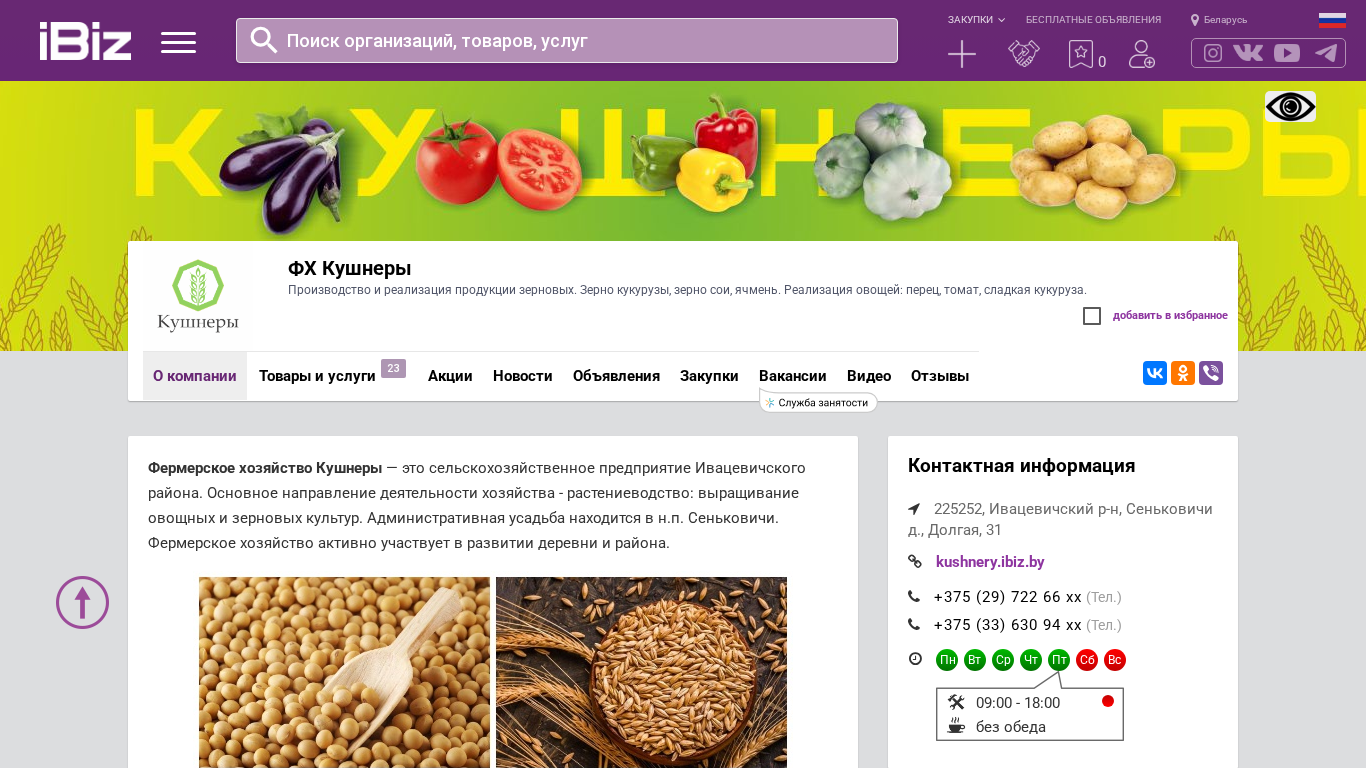Click the Служба занятости tooltip link
This screenshot has height=768, width=1366.
(818, 402)
